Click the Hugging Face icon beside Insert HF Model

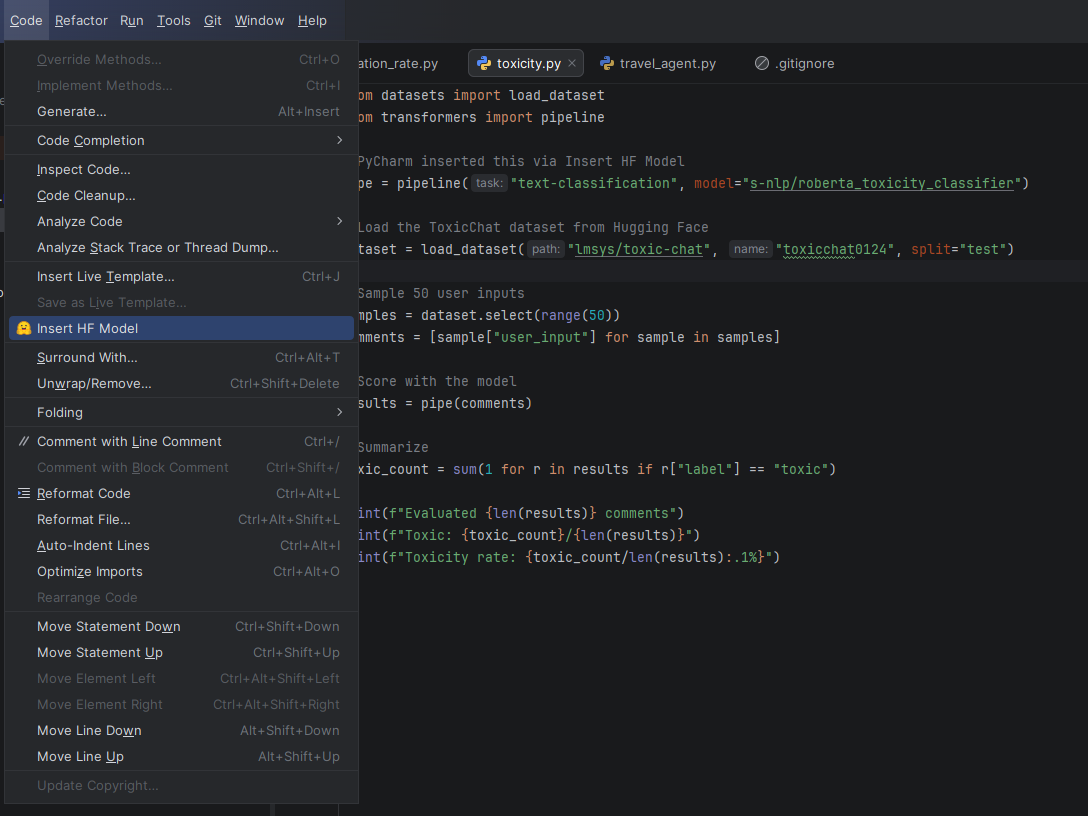pos(24,328)
